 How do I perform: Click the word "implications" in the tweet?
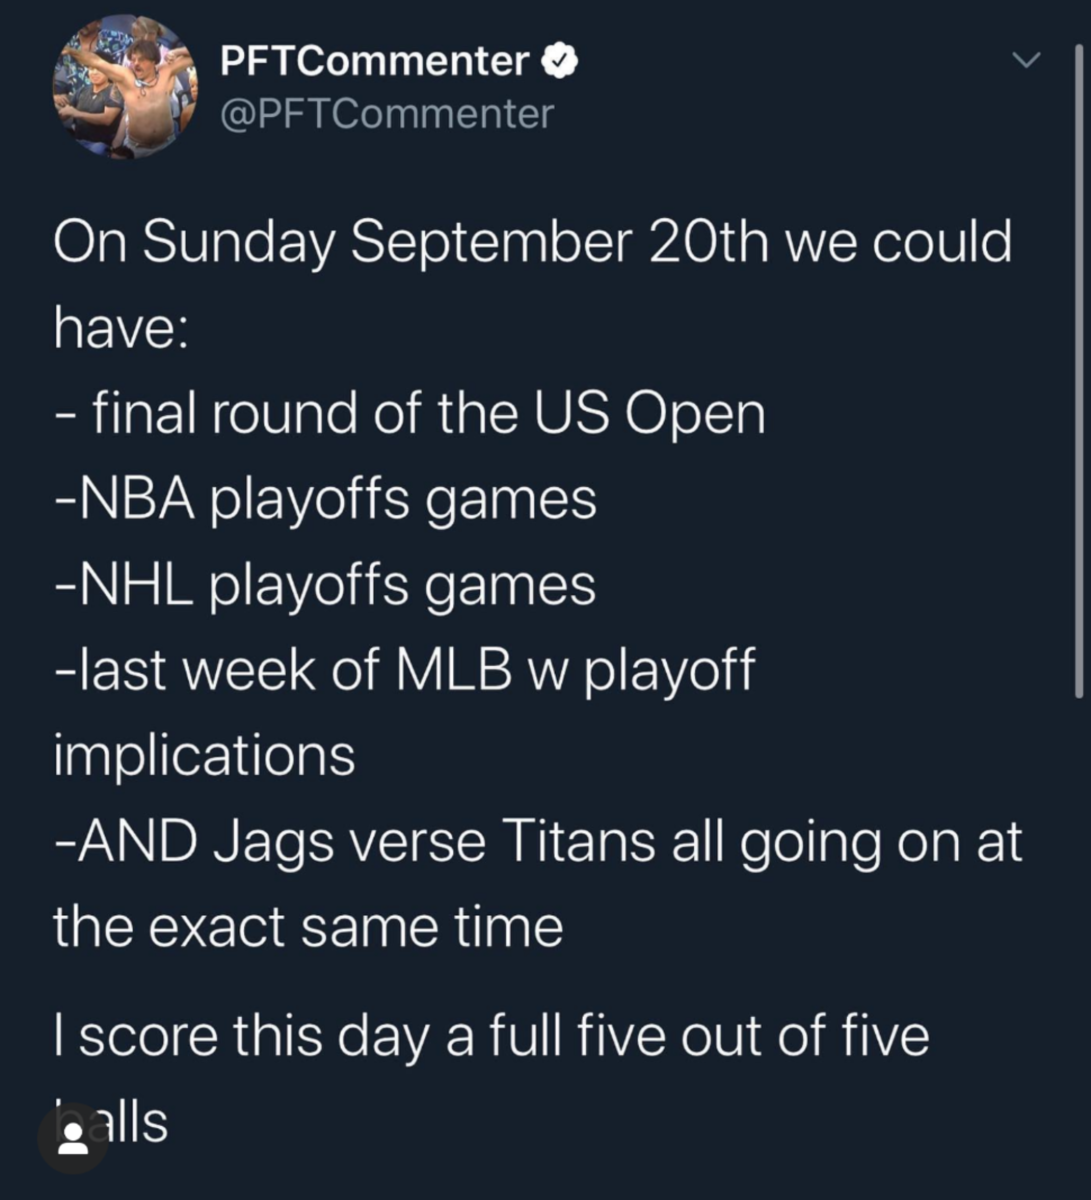point(204,755)
